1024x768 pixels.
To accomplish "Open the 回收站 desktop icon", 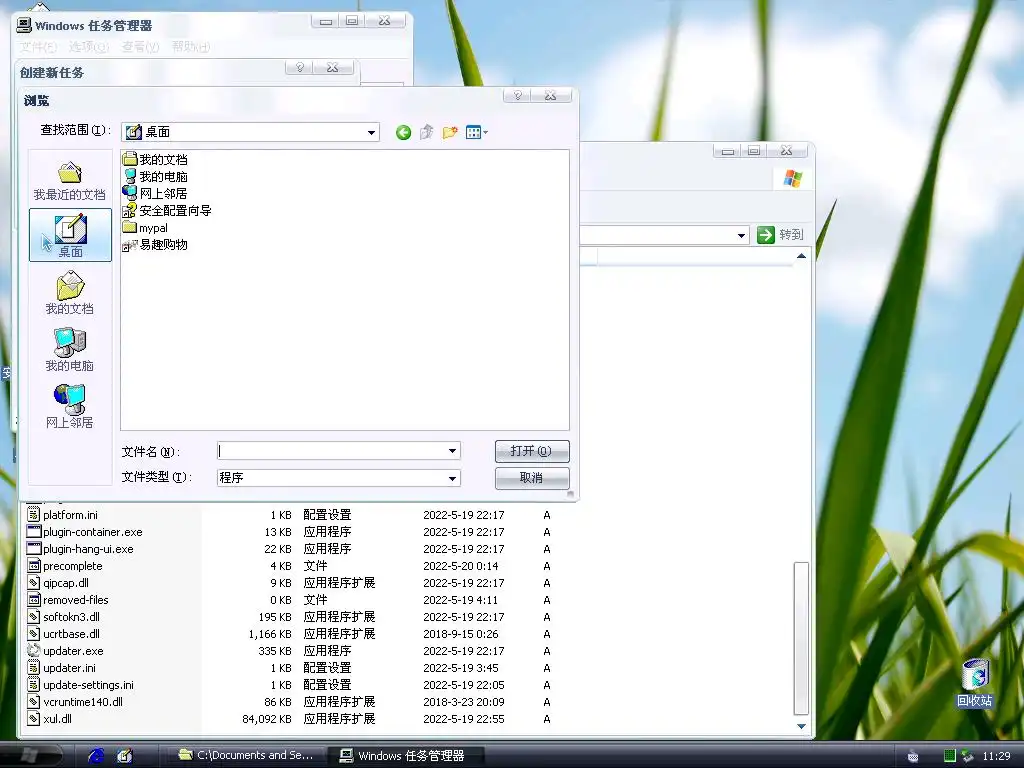I will pos(975,682).
